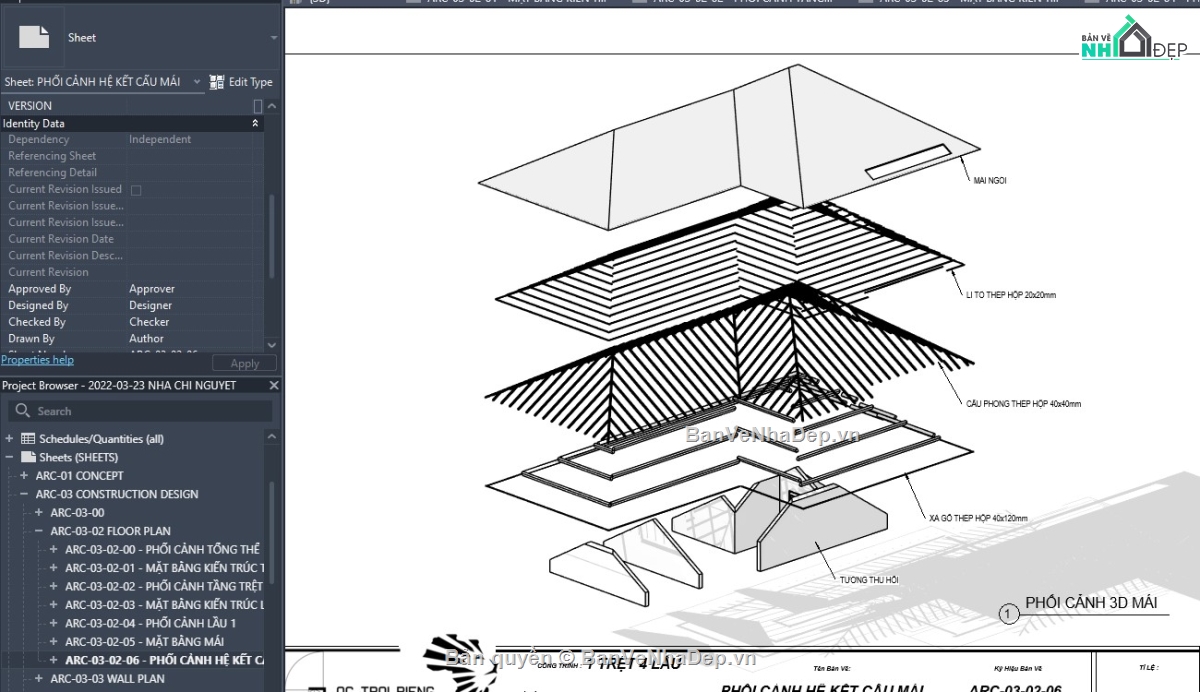Screen dimensions: 1200x692
Task: Select the ARC-01 CONCEPT tree item
Action: click(x=80, y=476)
